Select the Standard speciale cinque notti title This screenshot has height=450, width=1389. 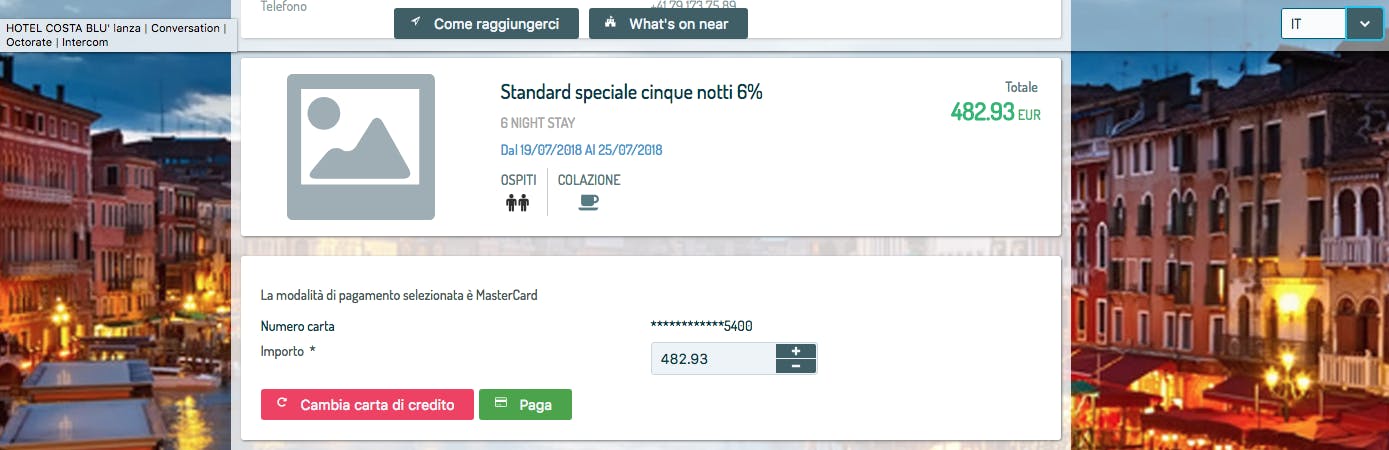coord(631,93)
